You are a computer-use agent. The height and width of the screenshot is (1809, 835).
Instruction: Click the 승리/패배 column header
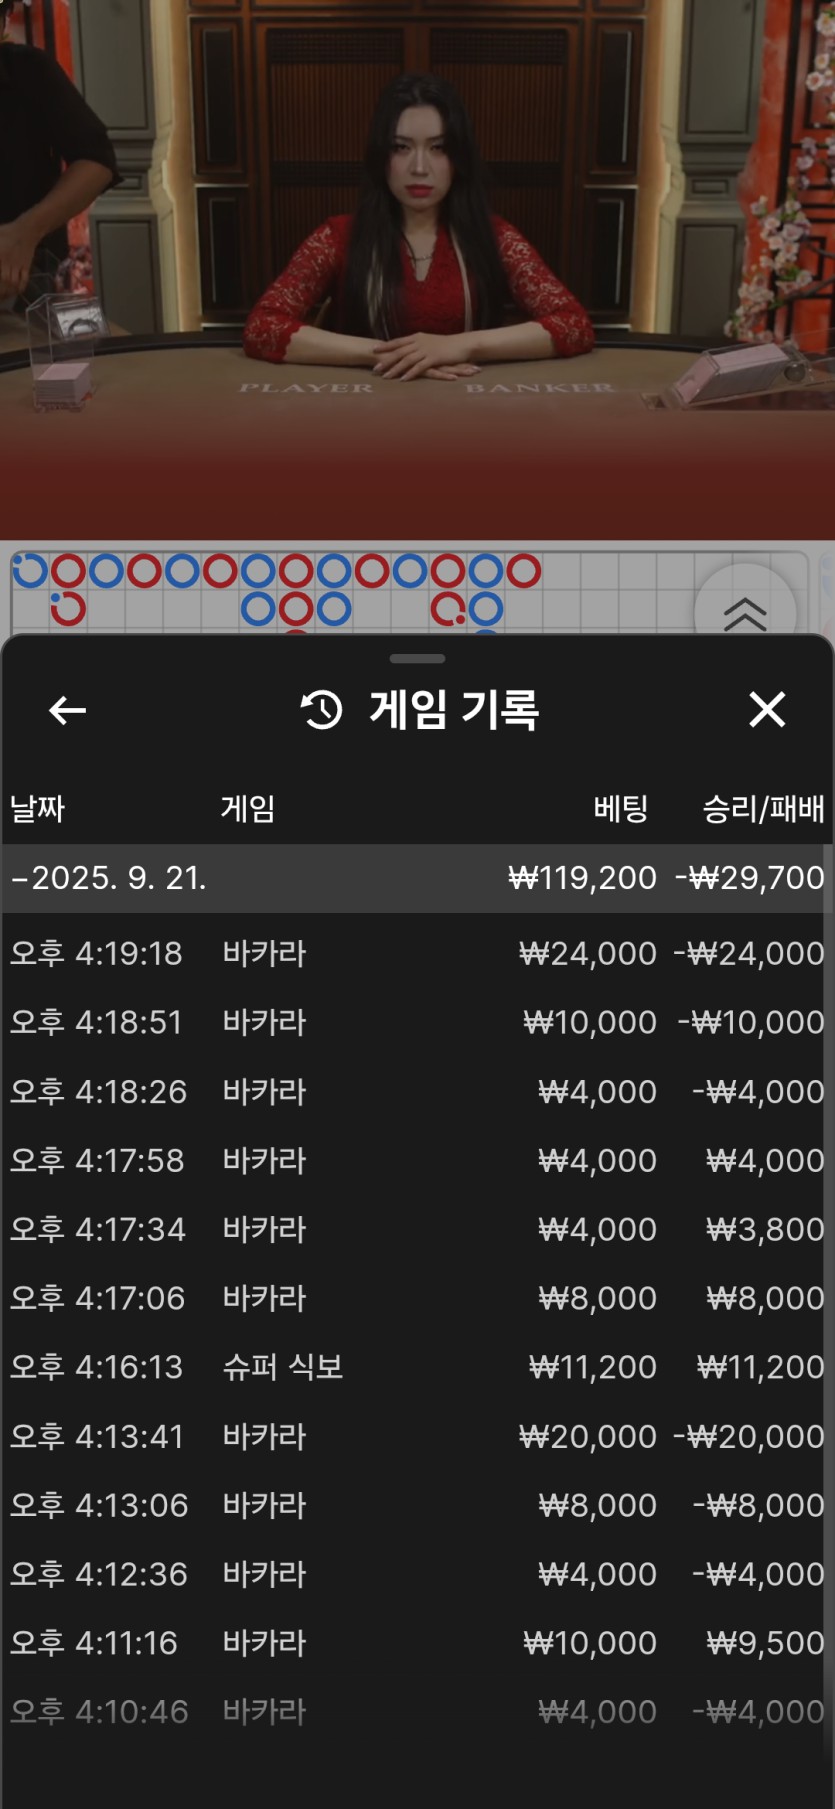[x=763, y=808]
